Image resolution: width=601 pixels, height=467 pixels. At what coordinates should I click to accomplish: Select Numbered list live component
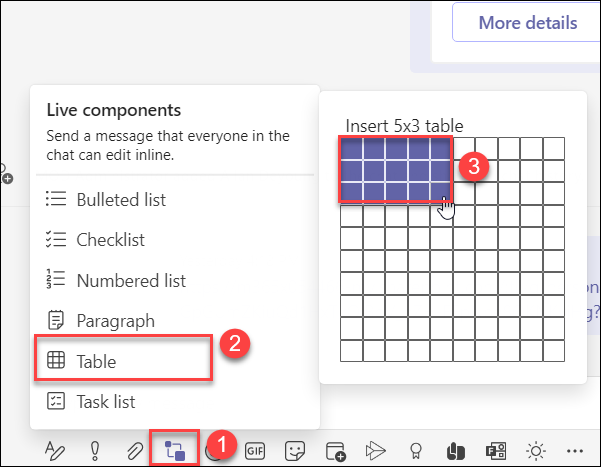click(x=130, y=281)
